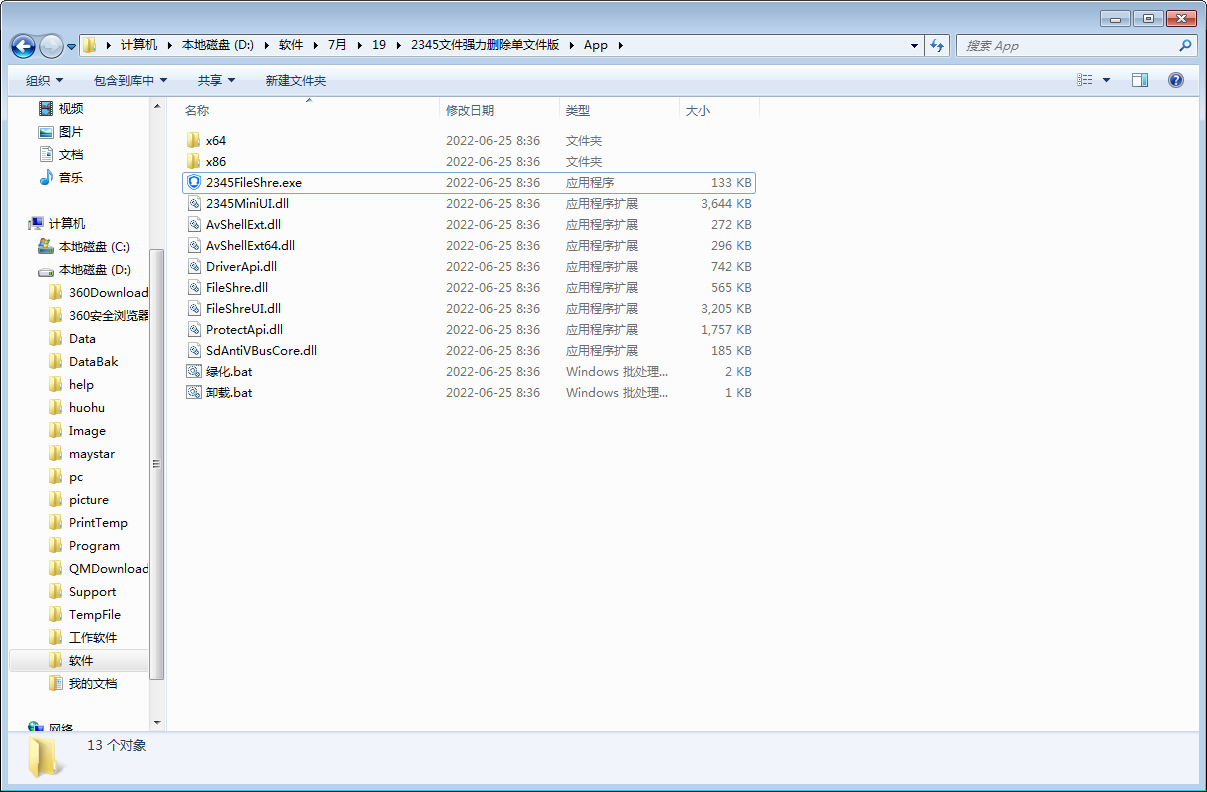Open the PrintTemp folder in the tree
1207x792 pixels.
click(x=98, y=522)
